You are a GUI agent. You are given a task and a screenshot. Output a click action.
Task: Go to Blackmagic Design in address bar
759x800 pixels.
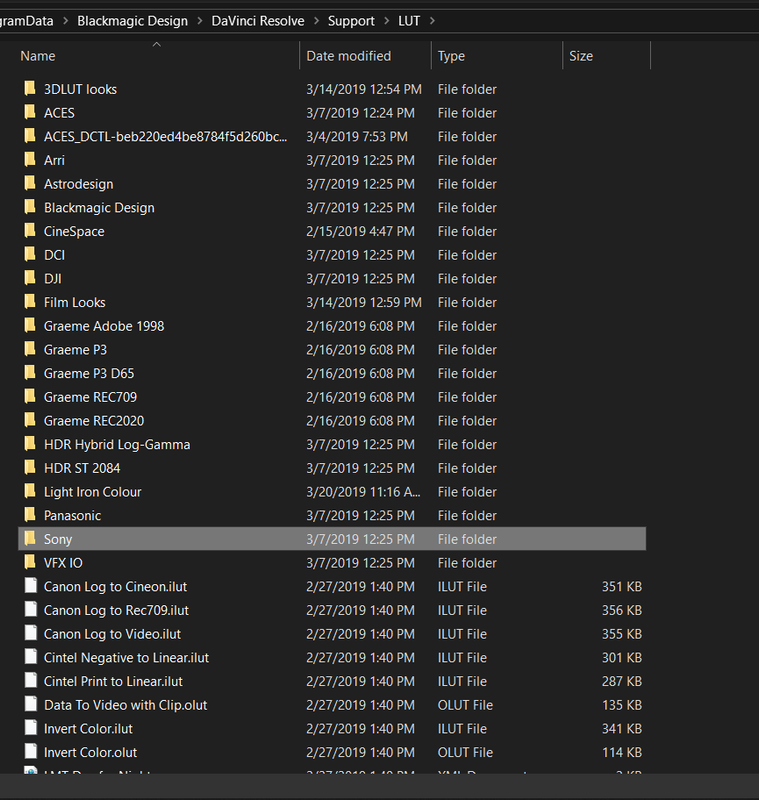pyautogui.click(x=132, y=21)
